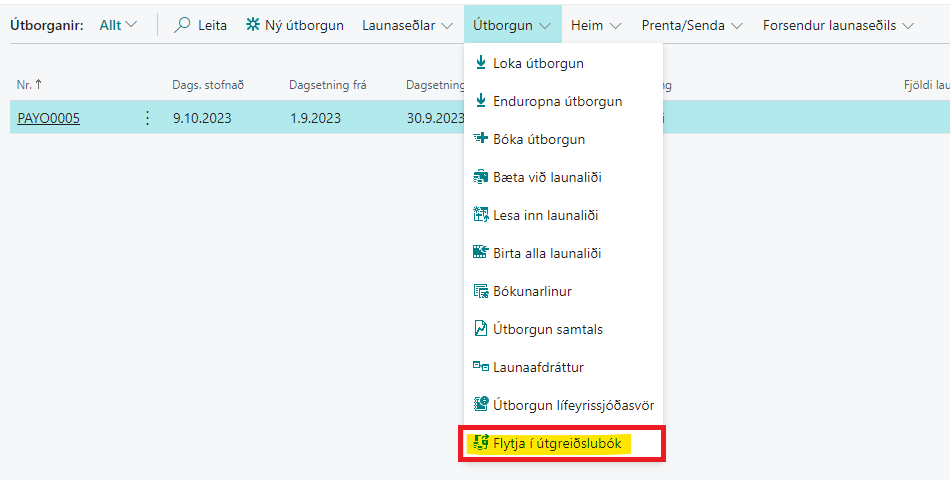Open row options for PAYO0005
950x480 pixels.
(x=148, y=118)
